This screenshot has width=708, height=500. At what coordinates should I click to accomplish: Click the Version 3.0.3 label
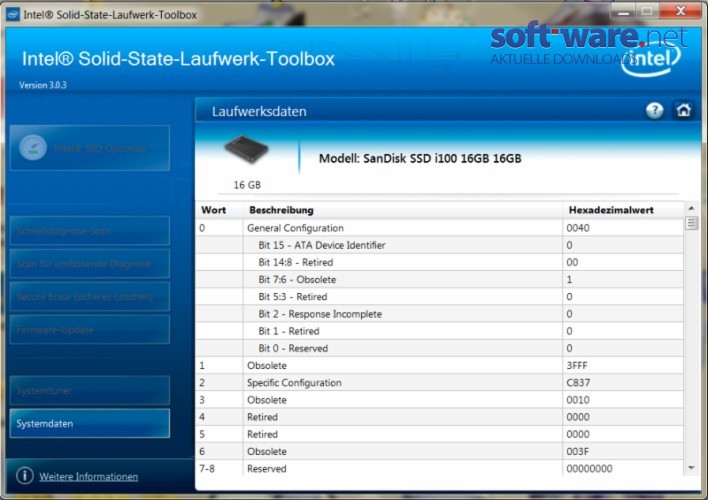coord(42,85)
